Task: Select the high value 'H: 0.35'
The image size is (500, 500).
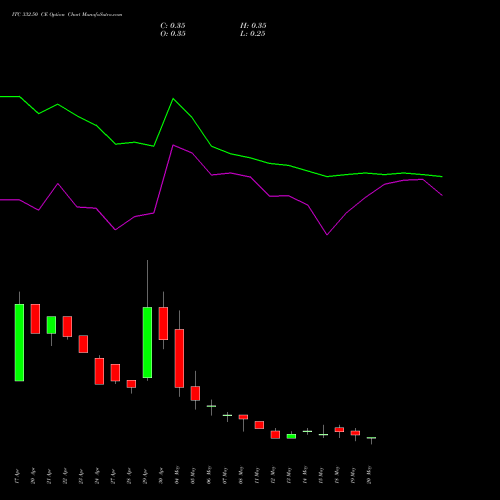Action: tap(253, 26)
